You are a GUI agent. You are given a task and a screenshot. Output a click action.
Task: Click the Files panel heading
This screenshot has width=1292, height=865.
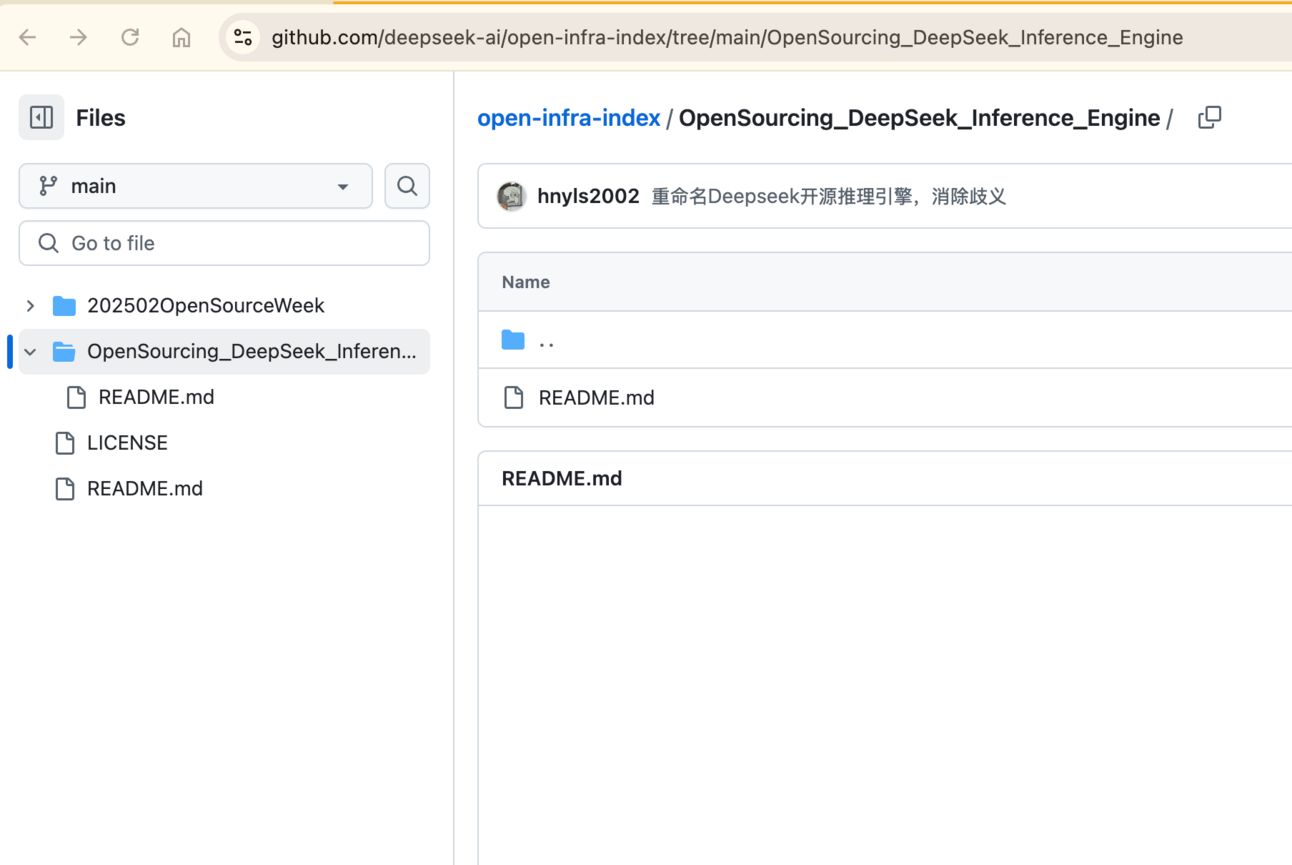(100, 118)
